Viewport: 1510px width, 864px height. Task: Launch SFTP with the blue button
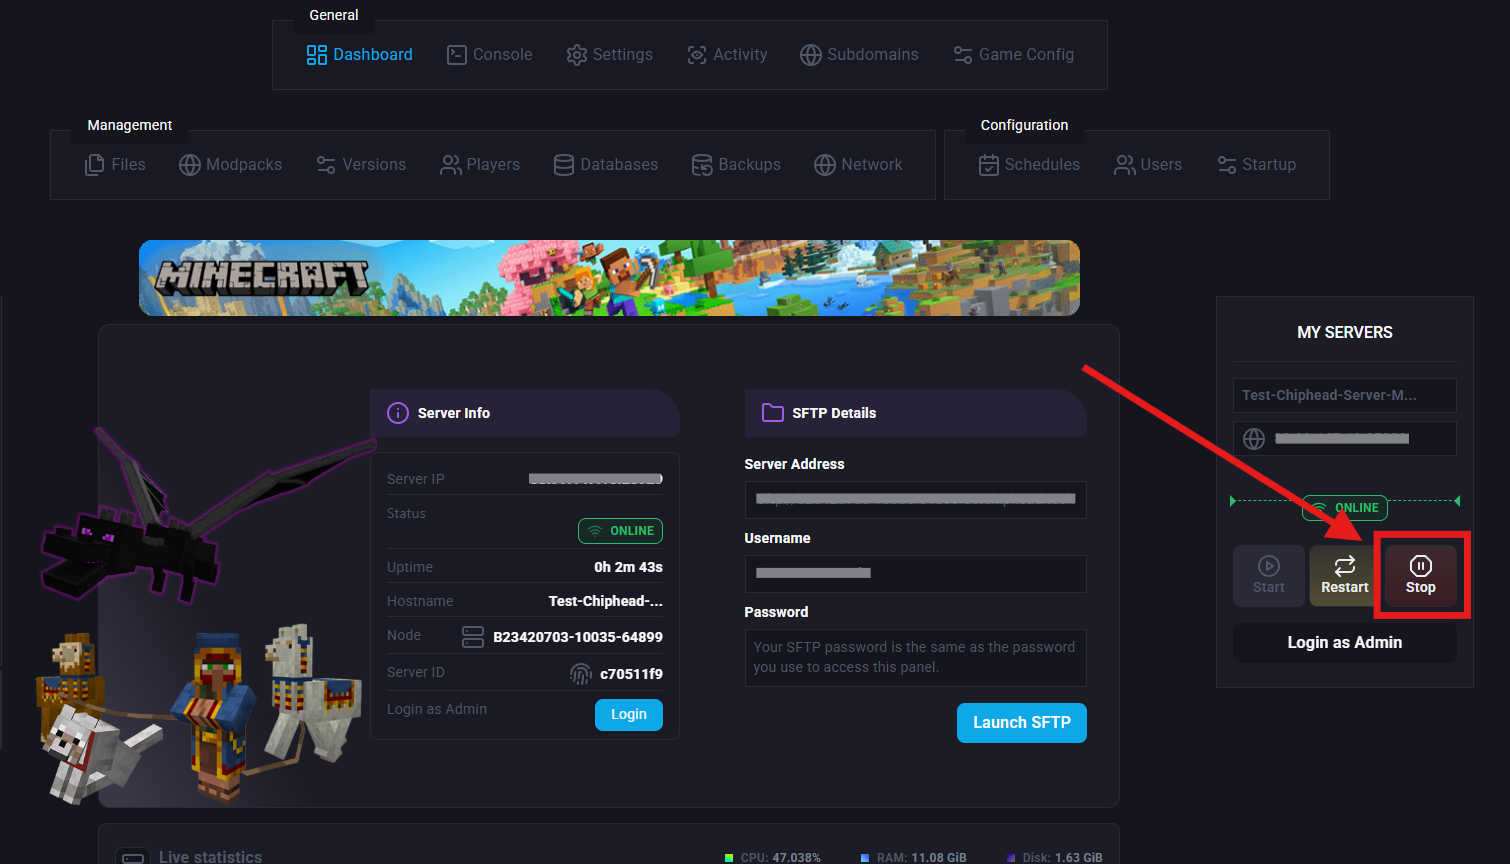click(x=1022, y=723)
